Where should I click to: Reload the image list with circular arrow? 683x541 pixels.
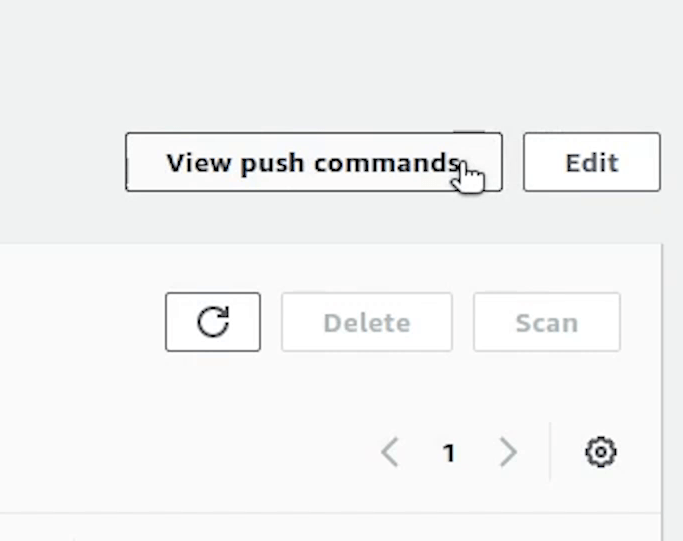pos(213,322)
